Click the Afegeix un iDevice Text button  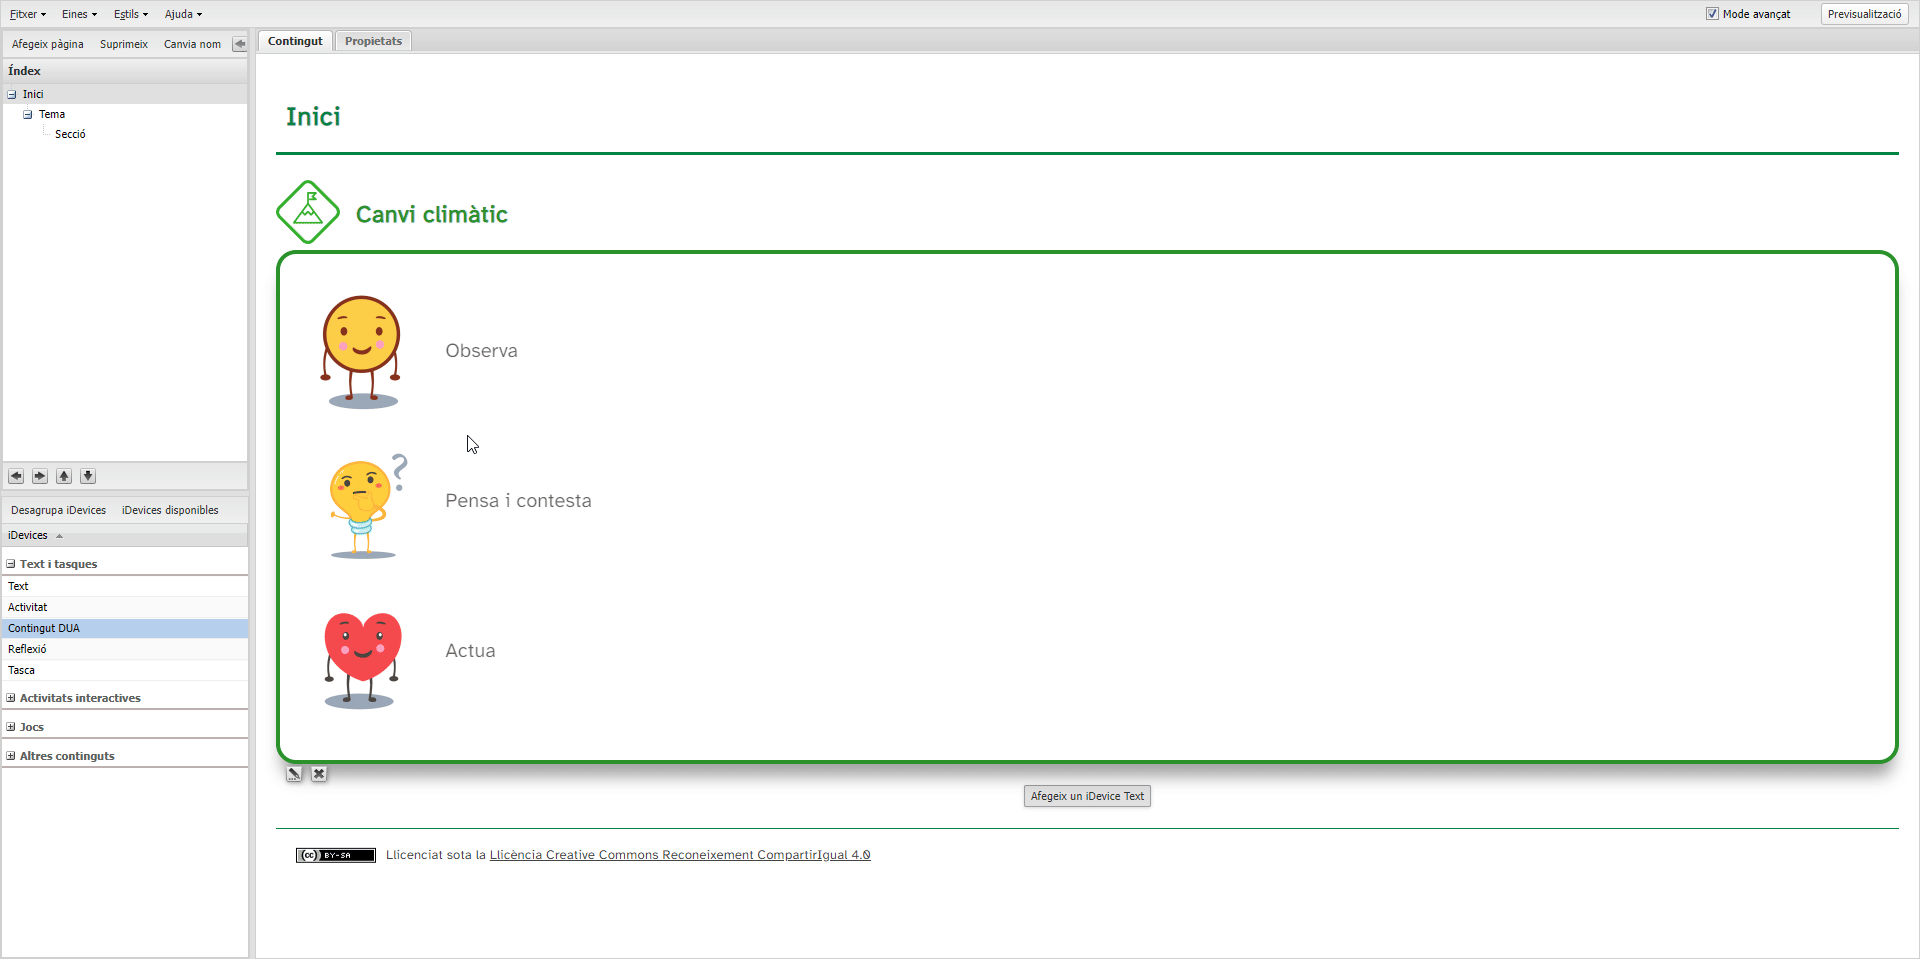point(1087,796)
